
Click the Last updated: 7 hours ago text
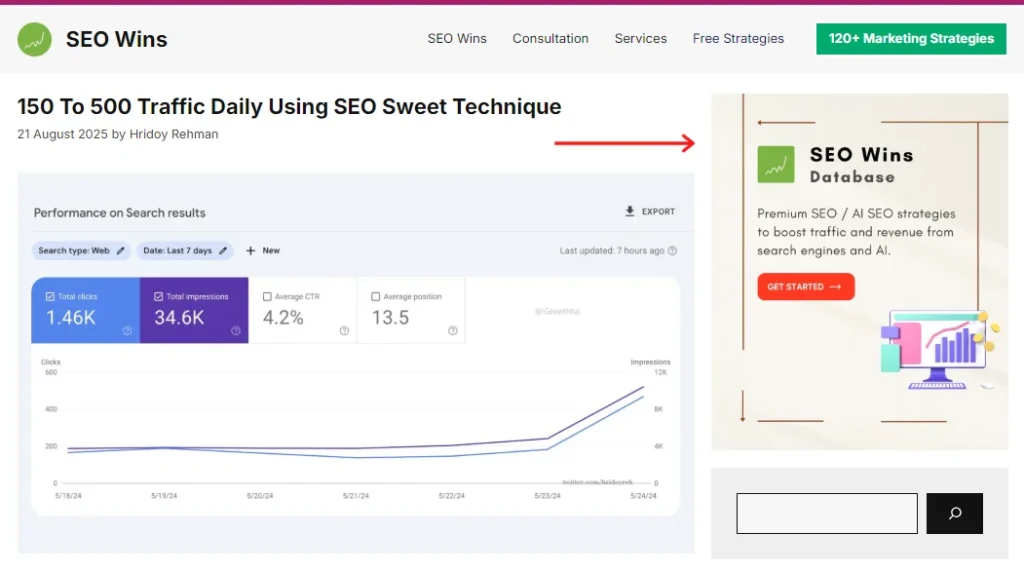(x=612, y=251)
